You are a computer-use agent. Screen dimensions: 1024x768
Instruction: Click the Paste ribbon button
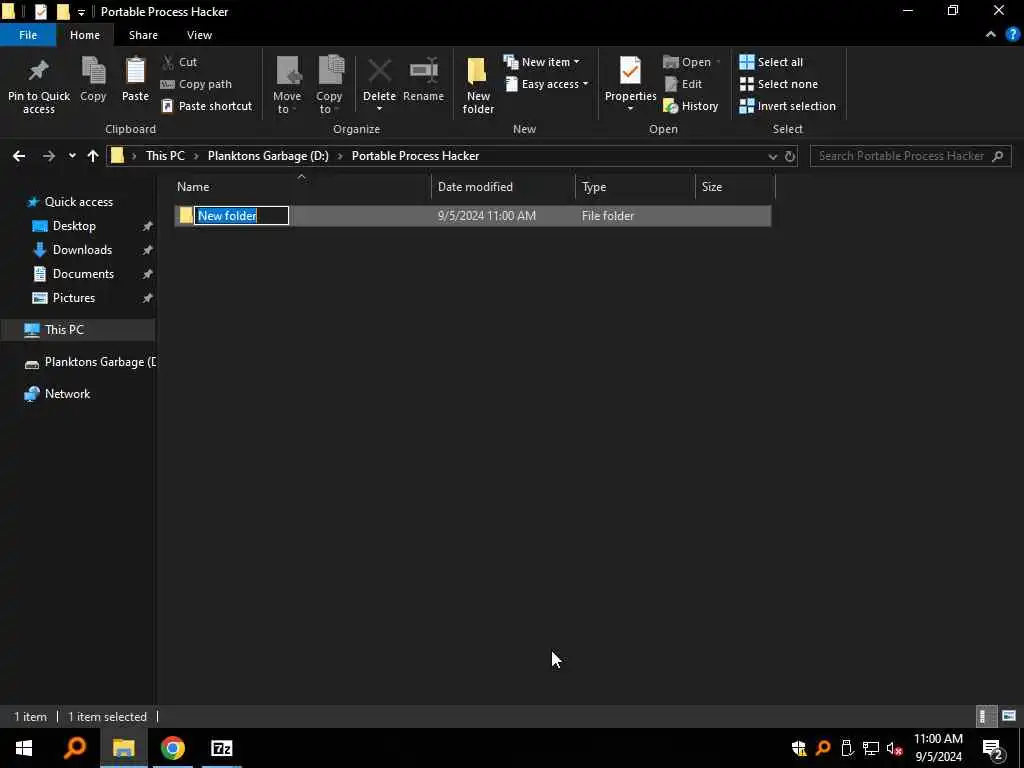click(135, 79)
